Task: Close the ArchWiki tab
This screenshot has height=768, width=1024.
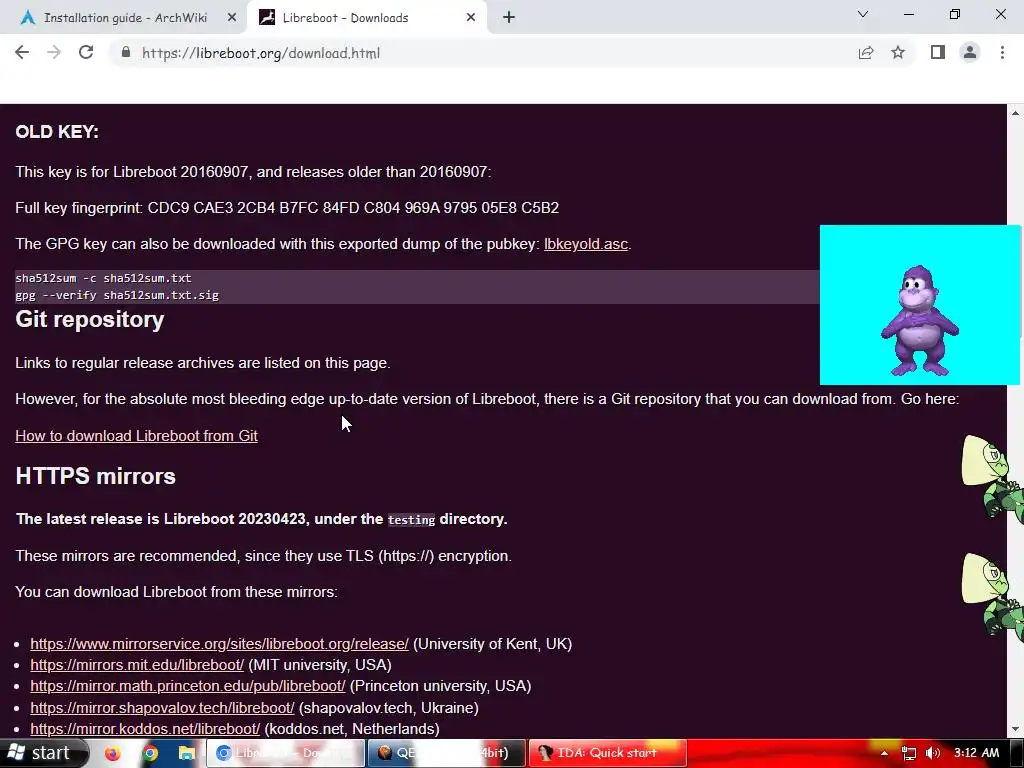Action: click(232, 18)
